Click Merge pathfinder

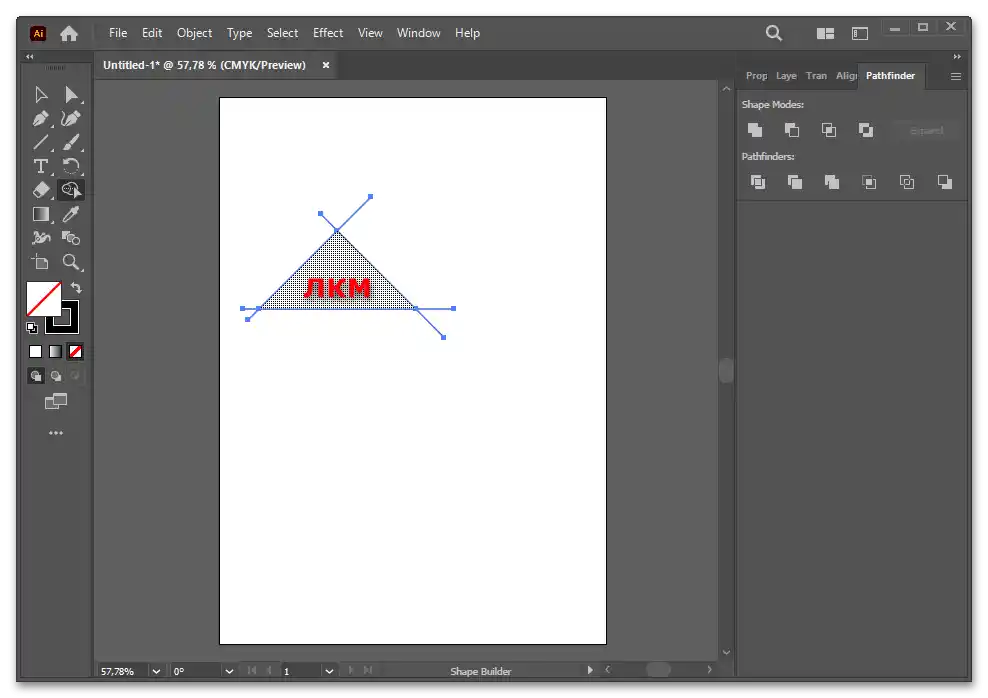coord(832,182)
